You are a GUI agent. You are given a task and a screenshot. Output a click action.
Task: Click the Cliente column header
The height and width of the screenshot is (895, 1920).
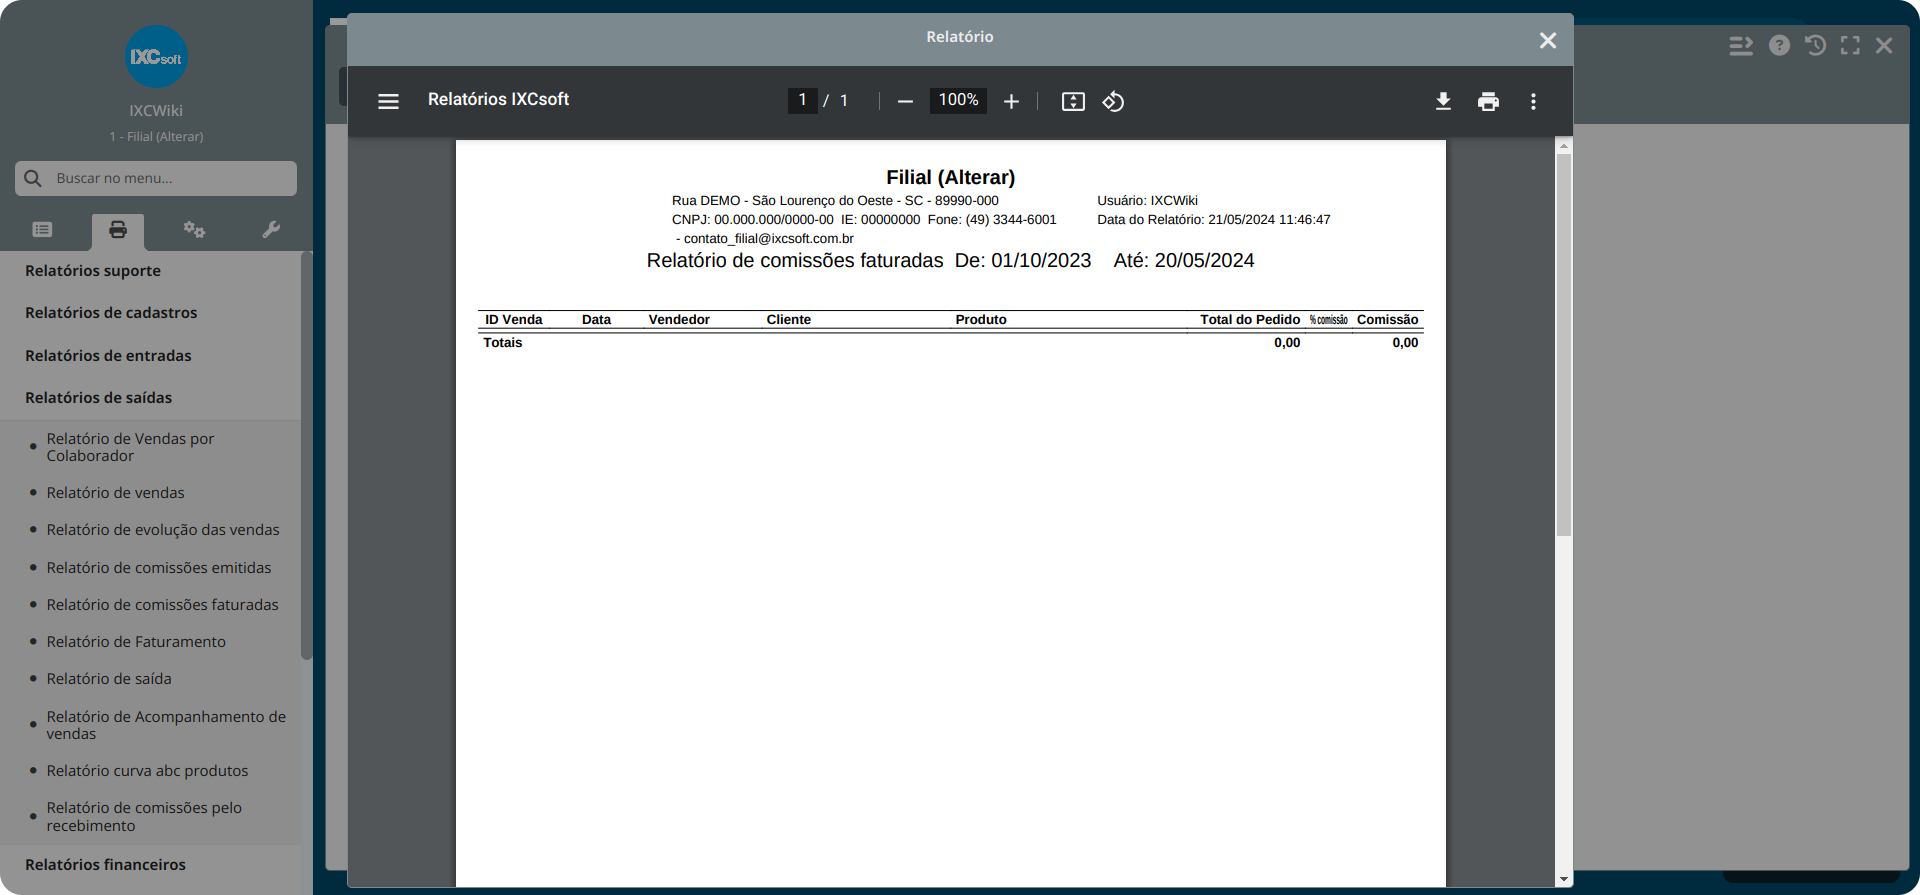coord(789,320)
